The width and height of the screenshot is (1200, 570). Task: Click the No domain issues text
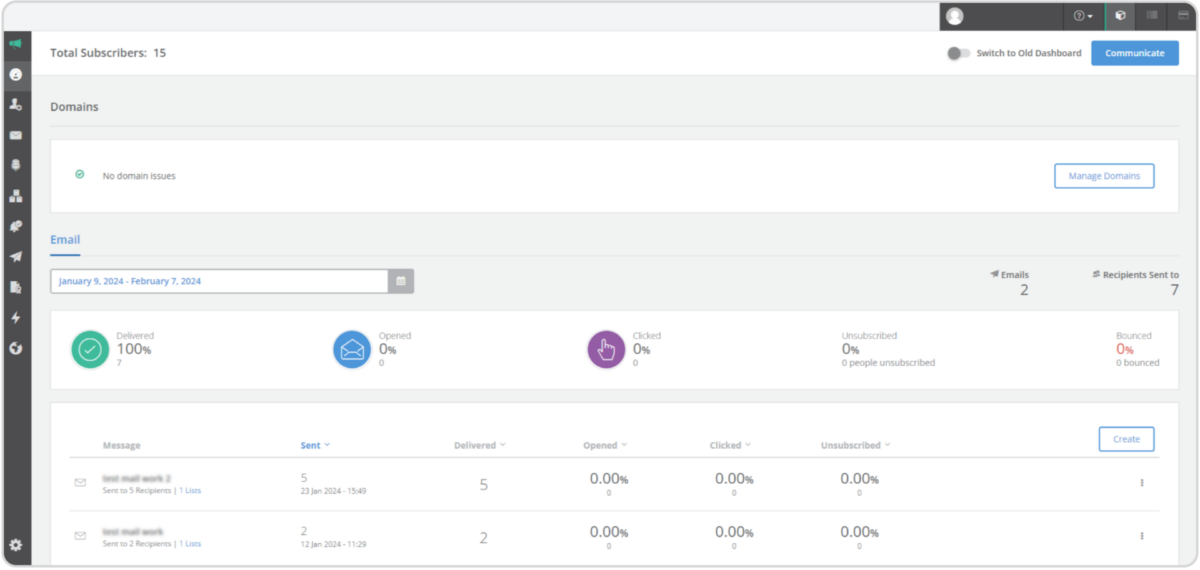click(139, 176)
